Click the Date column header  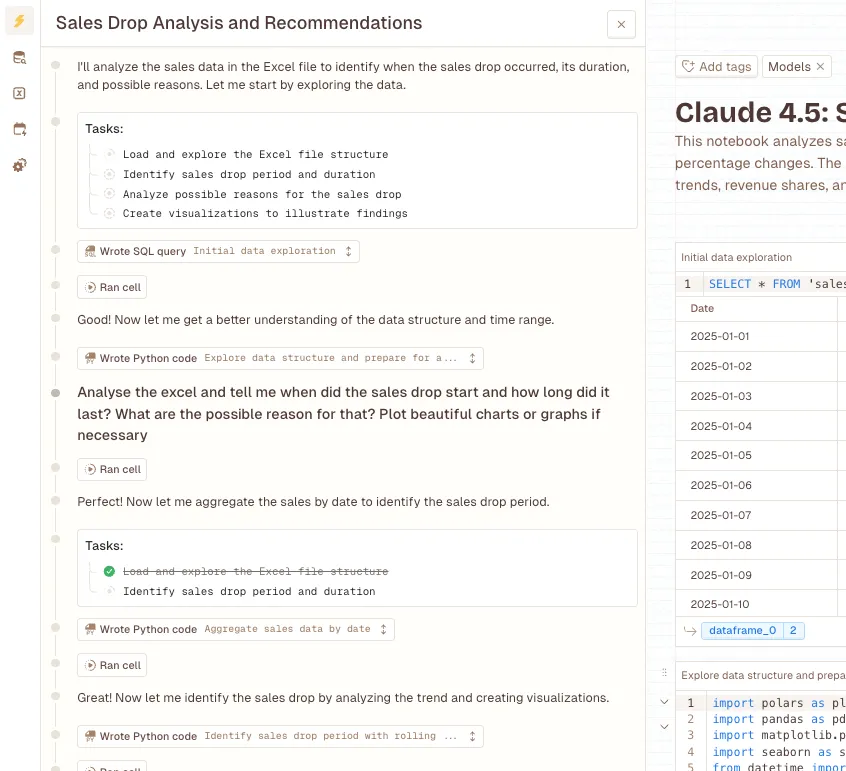pos(703,309)
